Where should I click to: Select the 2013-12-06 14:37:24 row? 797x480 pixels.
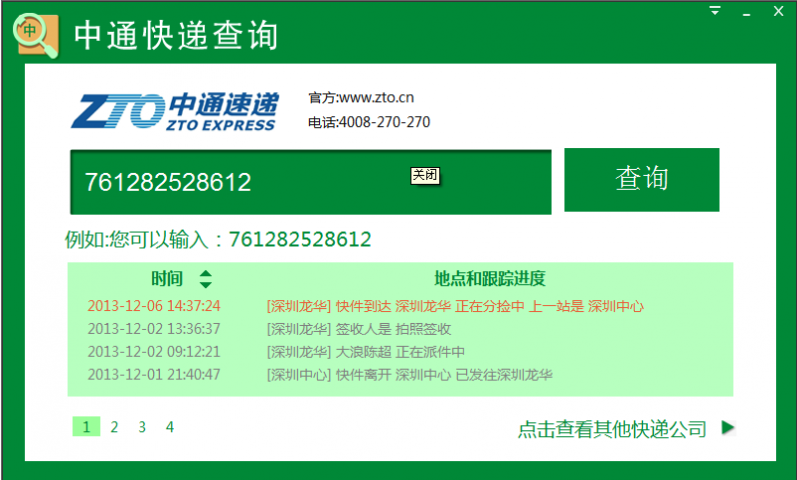click(x=400, y=306)
